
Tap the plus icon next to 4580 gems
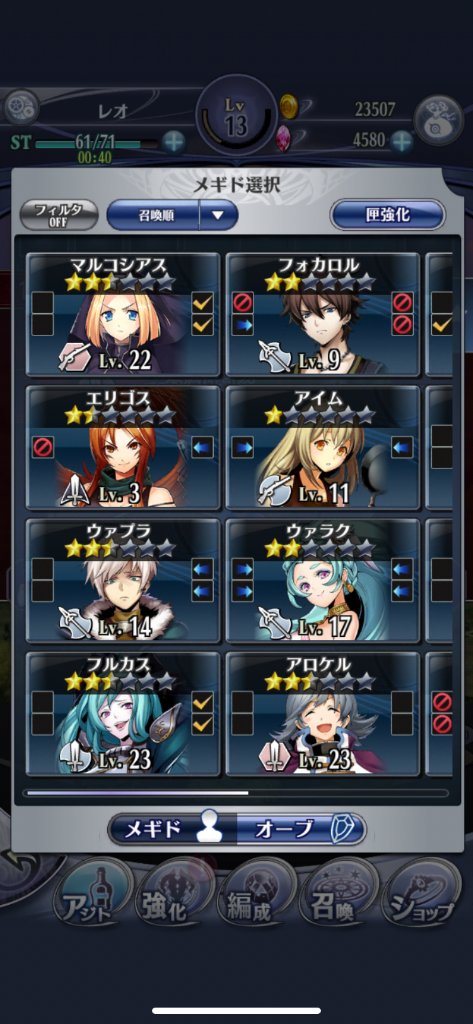tap(401, 140)
